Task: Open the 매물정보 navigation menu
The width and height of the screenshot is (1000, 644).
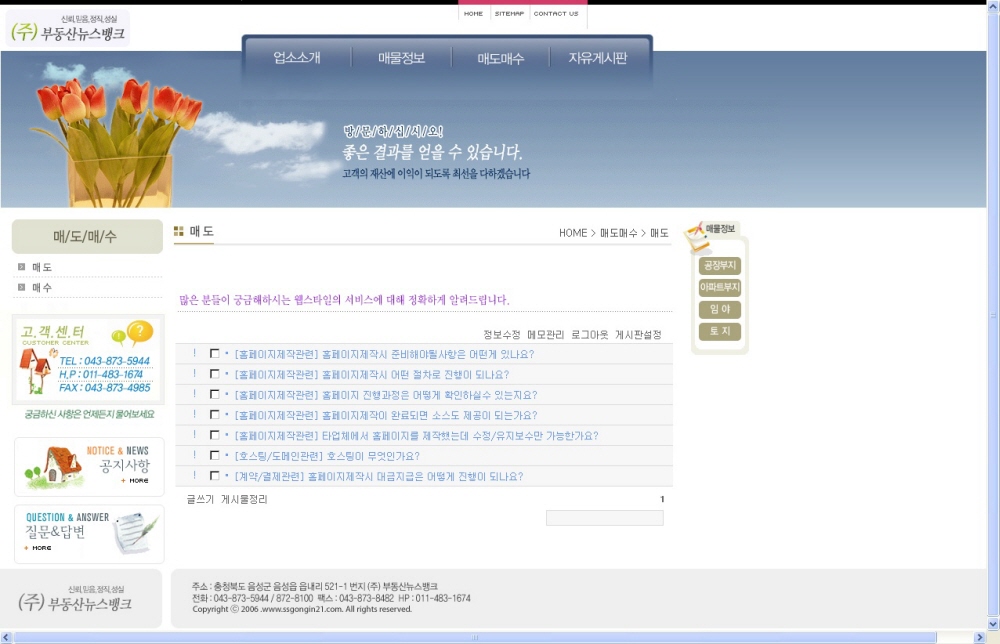Action: click(x=401, y=59)
